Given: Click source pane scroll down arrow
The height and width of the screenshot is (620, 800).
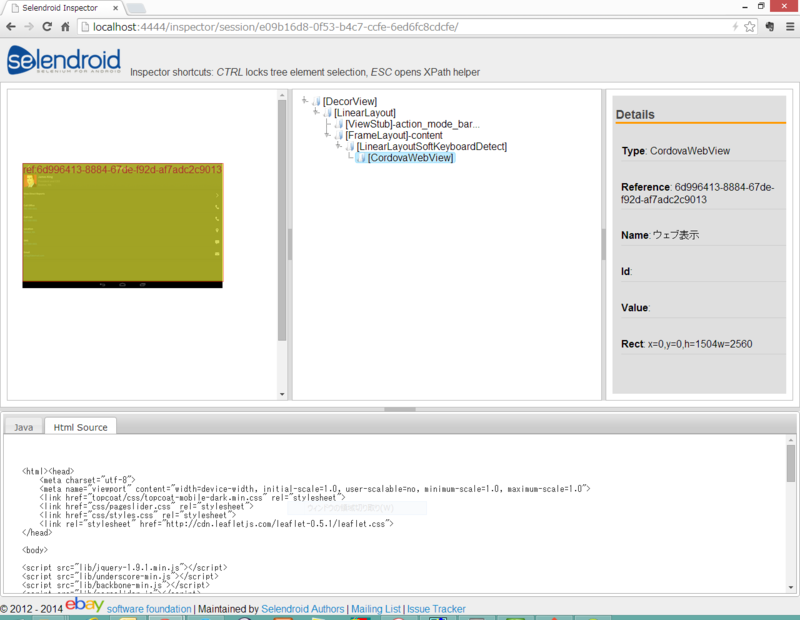Looking at the screenshot, I should [790, 587].
